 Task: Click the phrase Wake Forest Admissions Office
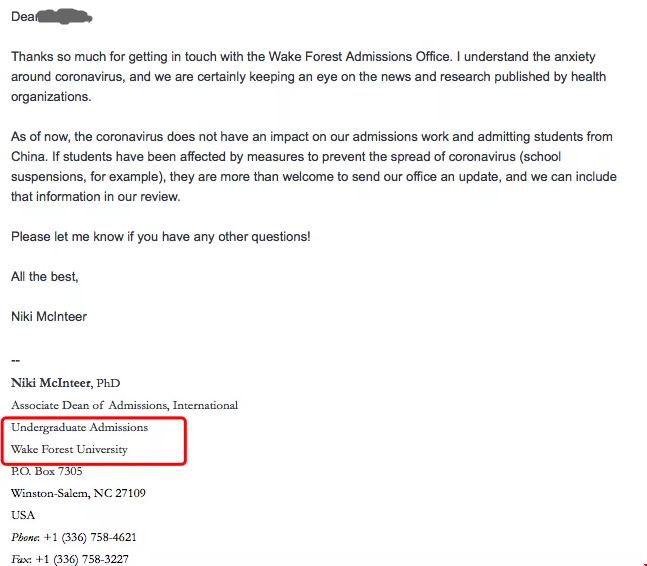coord(359,57)
